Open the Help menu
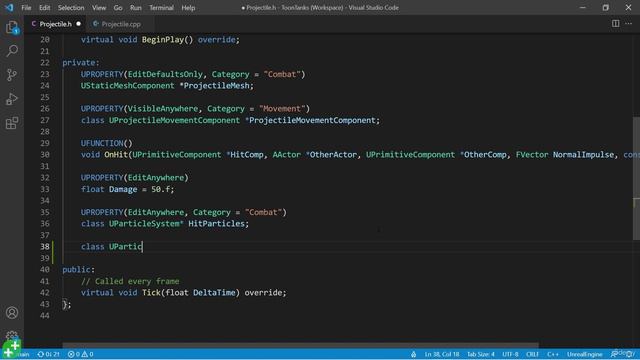Viewport: 640px width, 360px height. click(x=188, y=8)
